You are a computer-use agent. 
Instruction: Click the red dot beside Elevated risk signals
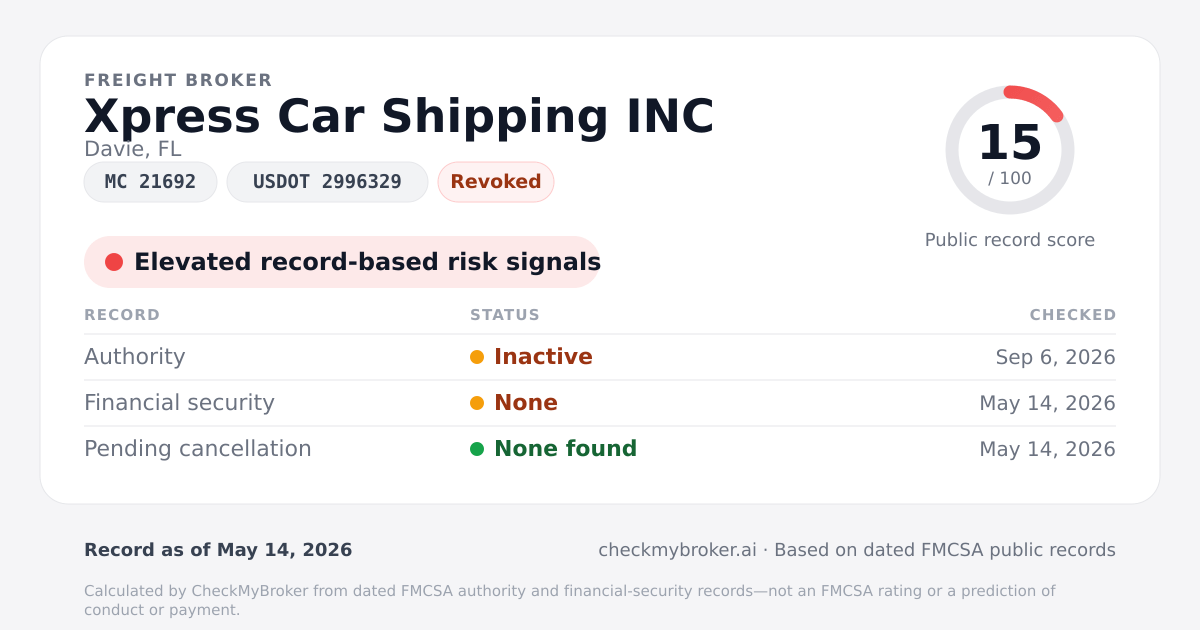coord(114,262)
